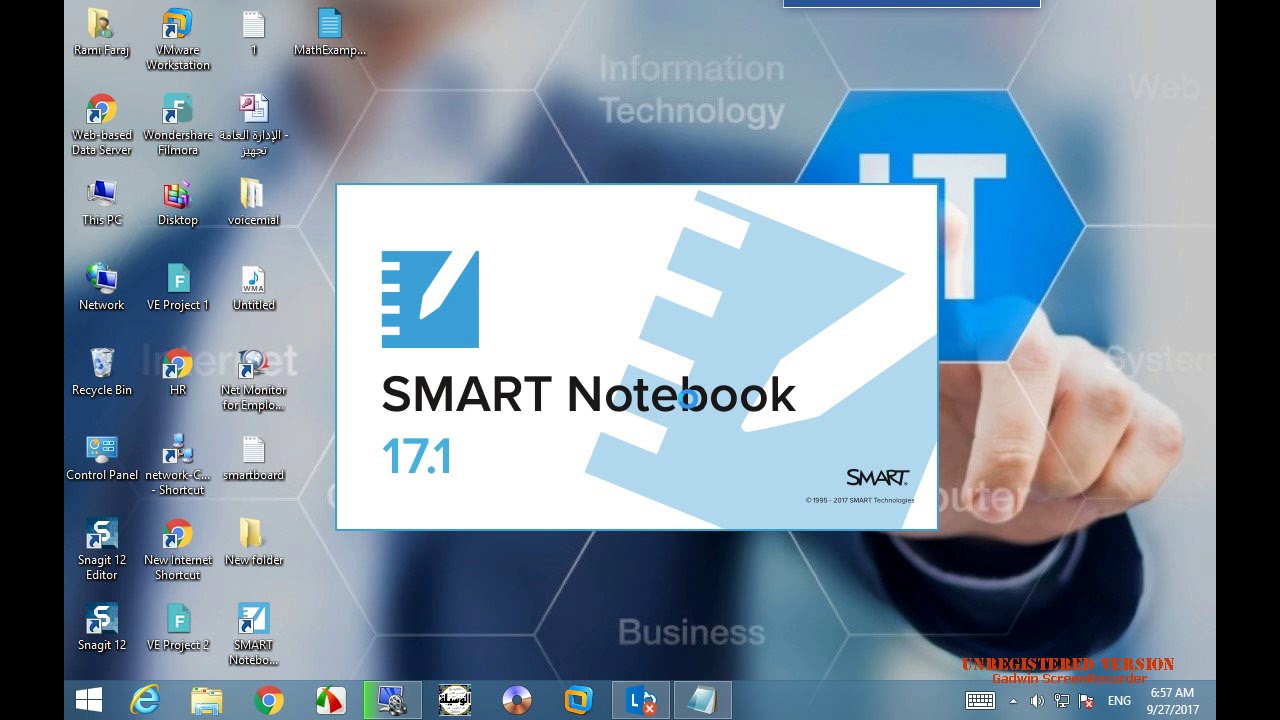Open the HR Chrome shortcut
This screenshot has width=1280, height=720.
(178, 373)
